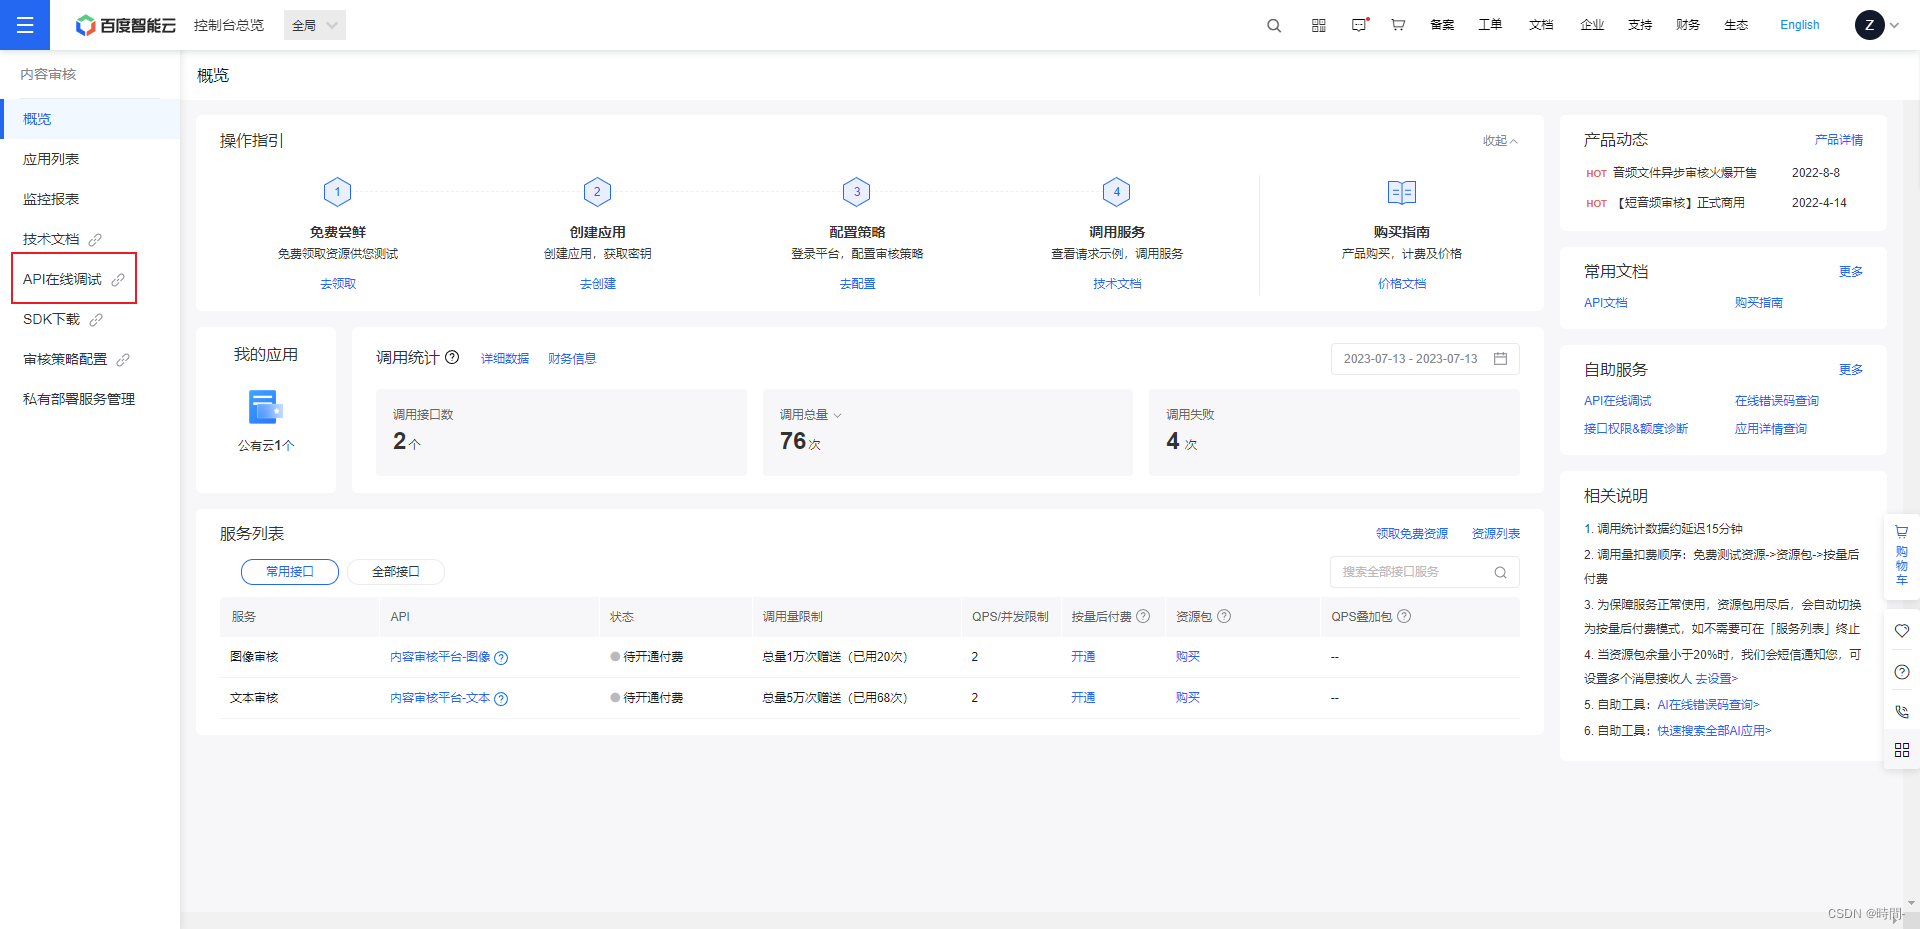Open the shopping cart icon in top bar
The image size is (1920, 929).
1398,25
